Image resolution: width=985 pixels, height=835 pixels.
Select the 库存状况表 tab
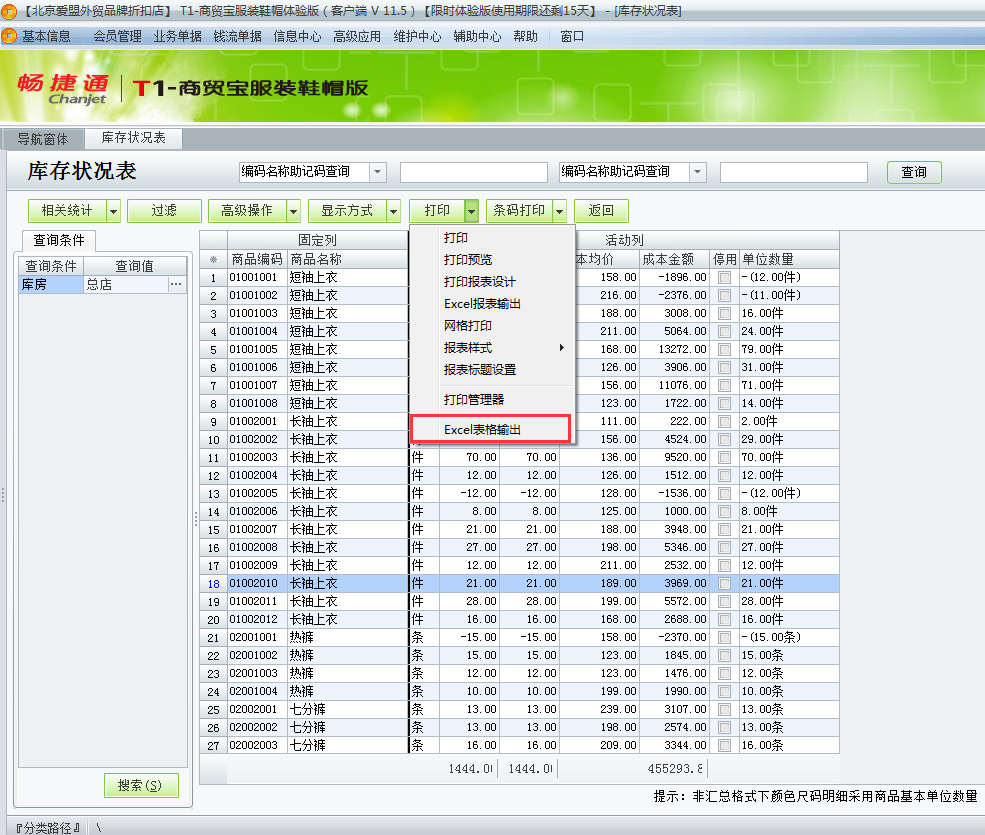click(x=132, y=139)
